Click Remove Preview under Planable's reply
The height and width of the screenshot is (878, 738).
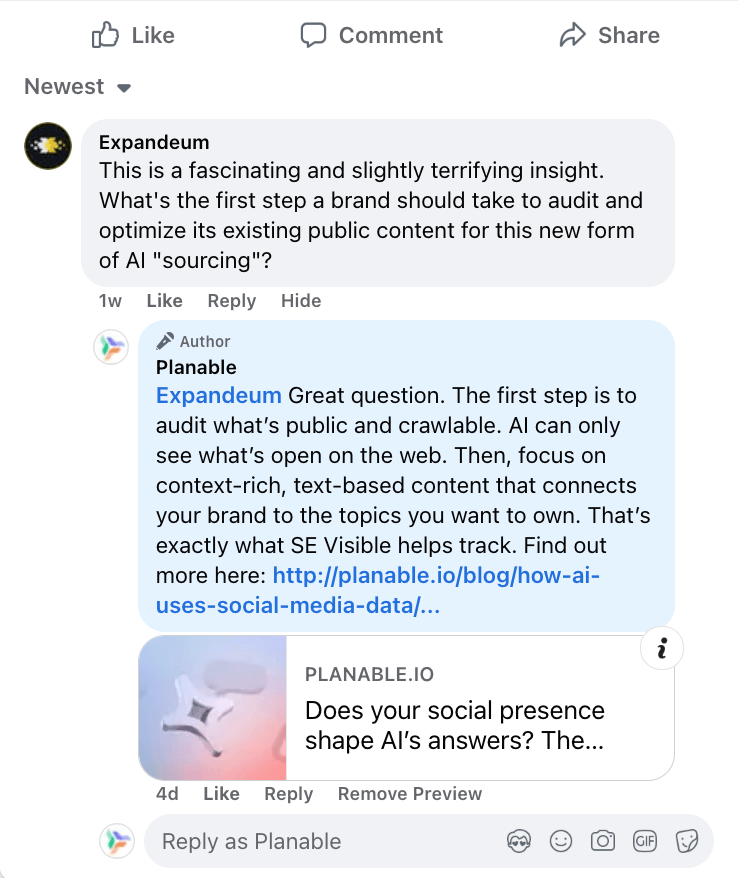pos(409,794)
